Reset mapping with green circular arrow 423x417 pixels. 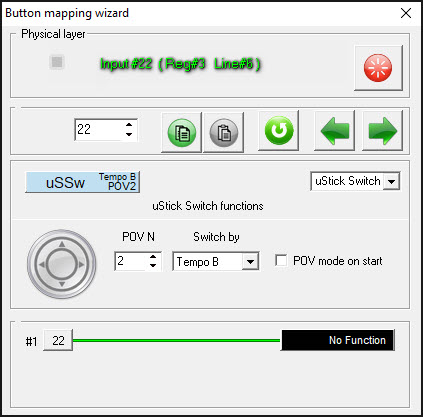(279, 131)
